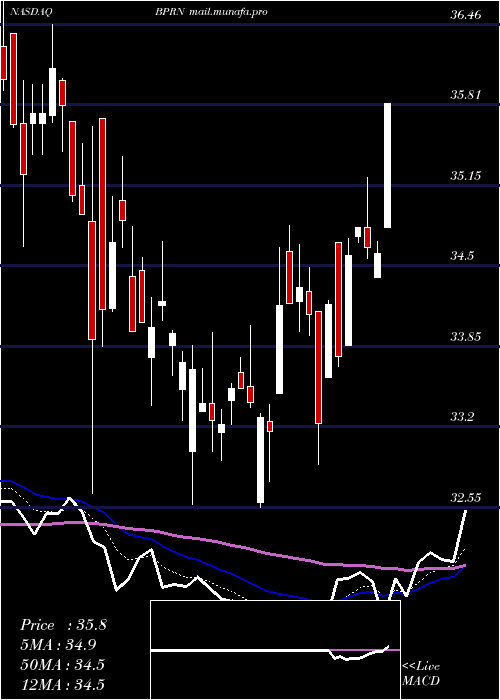This screenshot has width=500, height=700.
Task: Click the Price : 35.8 readout
Action: (x=63, y=625)
